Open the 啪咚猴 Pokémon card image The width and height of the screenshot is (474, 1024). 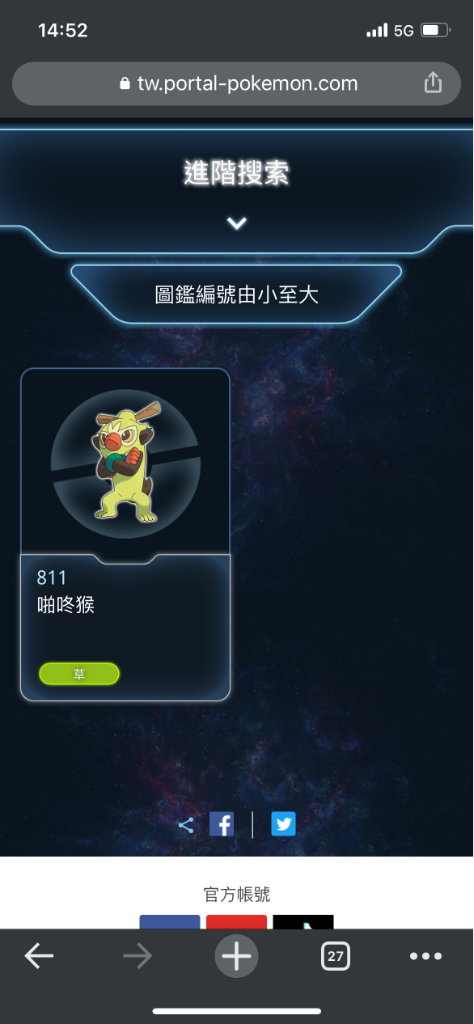click(125, 462)
